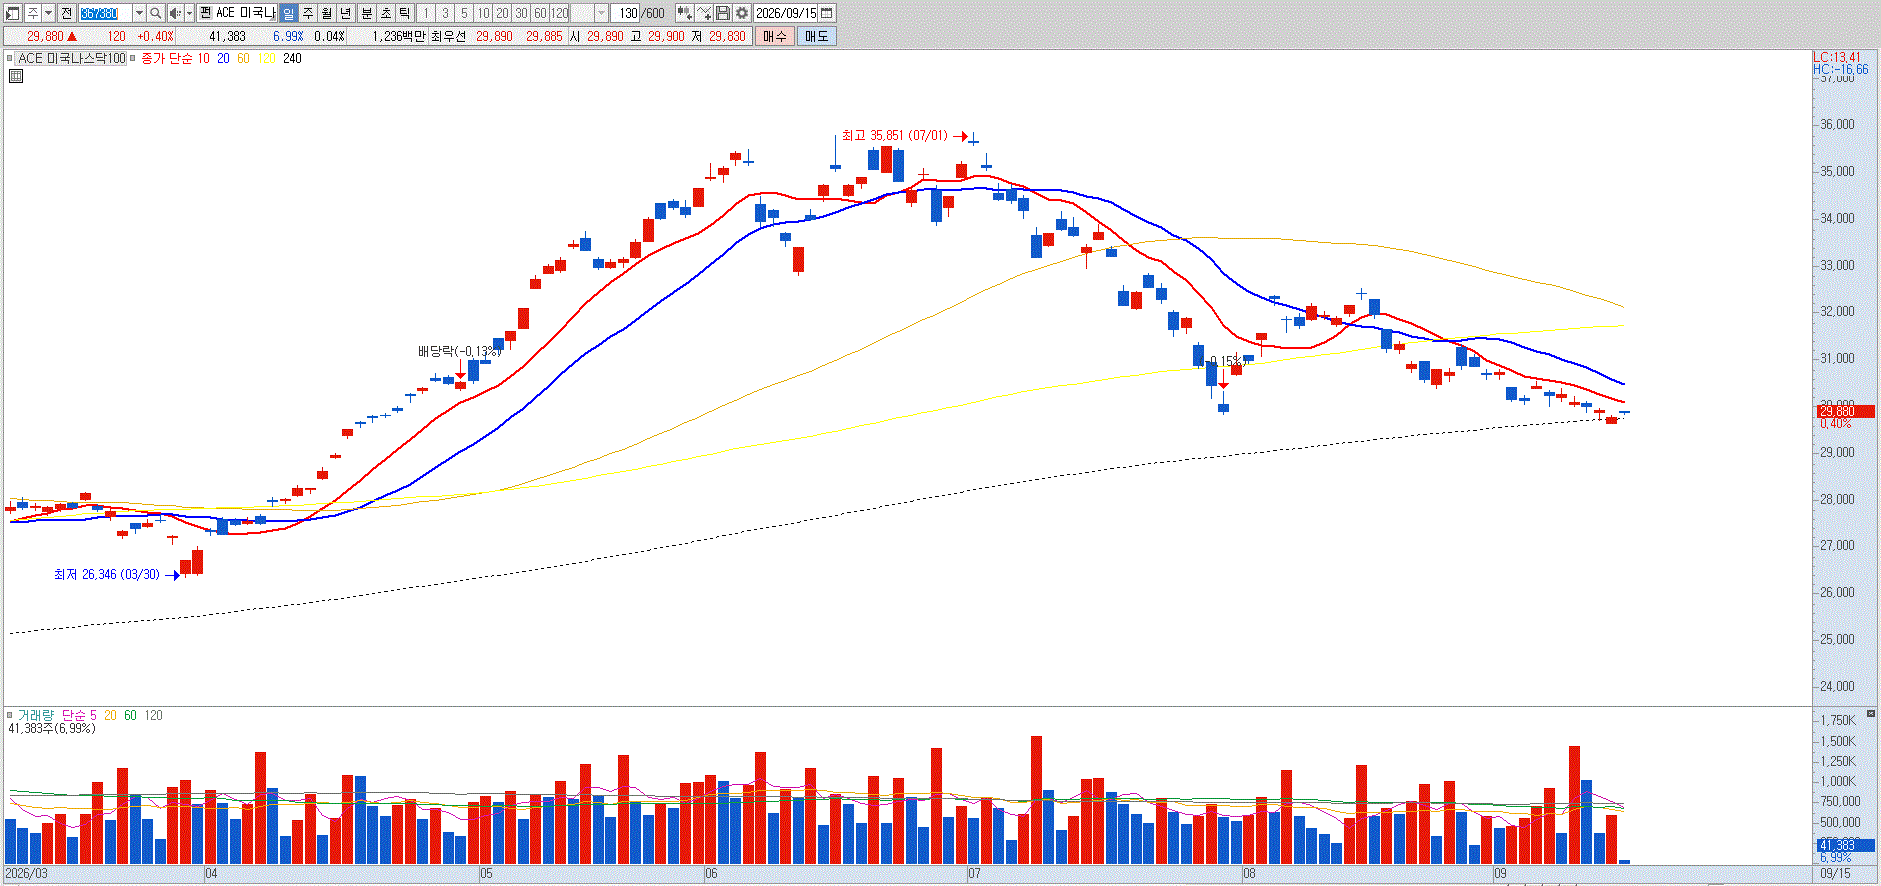Click the 전 button

66,13
